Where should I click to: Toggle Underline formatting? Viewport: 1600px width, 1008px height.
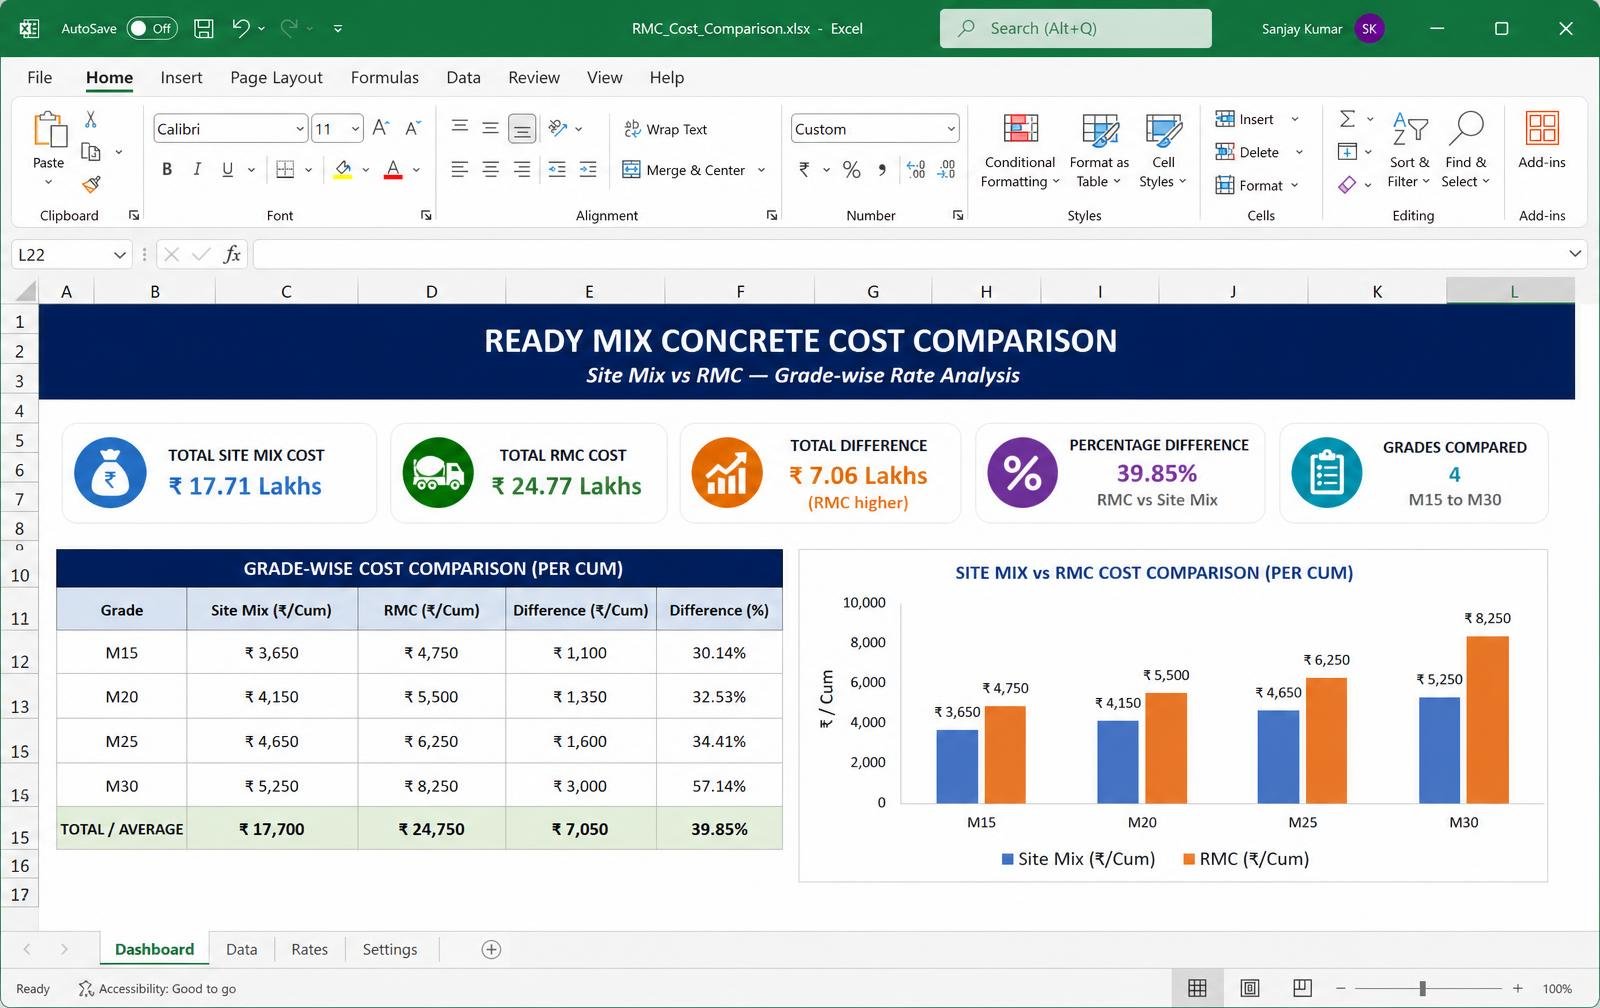click(228, 169)
